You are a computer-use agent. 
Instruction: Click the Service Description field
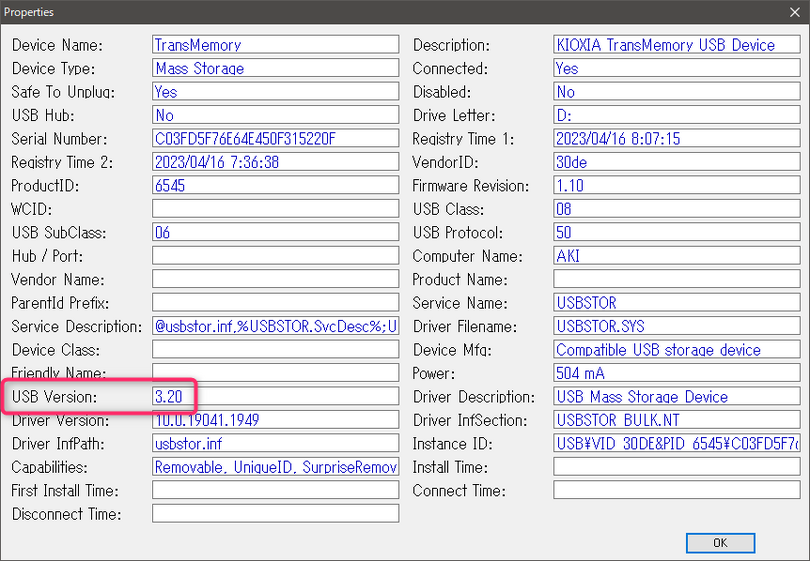[x=275, y=326]
